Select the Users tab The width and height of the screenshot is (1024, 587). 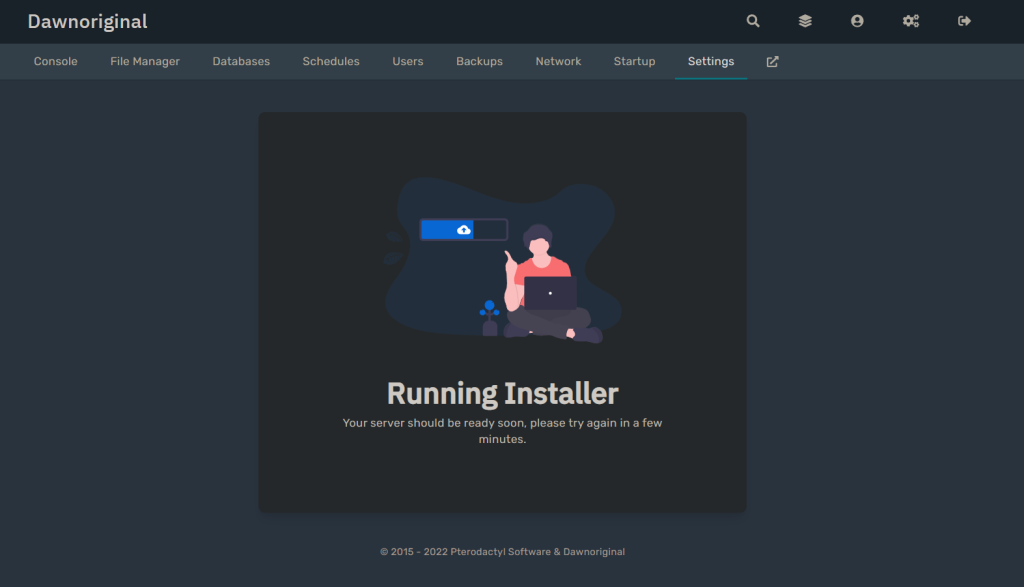click(408, 61)
